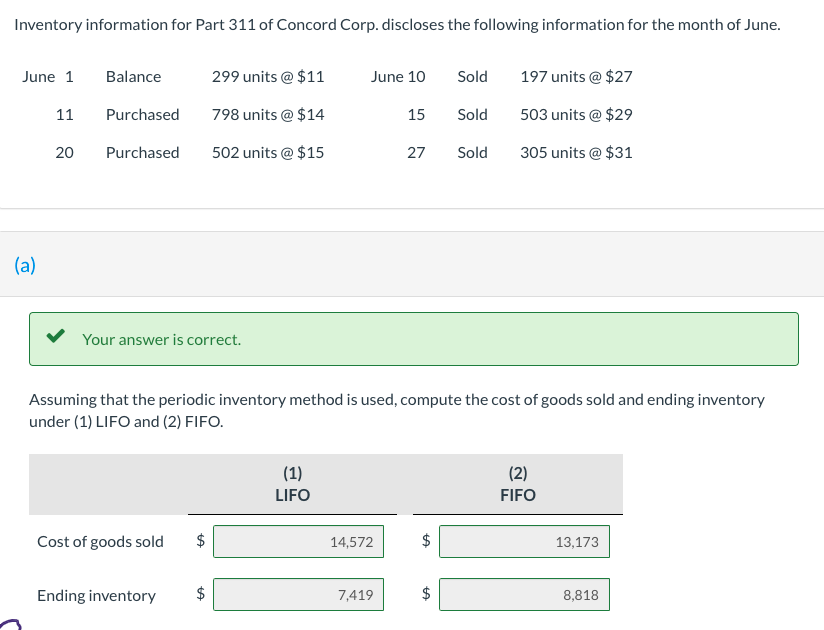The height and width of the screenshot is (630, 824).
Task: Click the "197 units @ $27" sale entry
Action: [576, 77]
